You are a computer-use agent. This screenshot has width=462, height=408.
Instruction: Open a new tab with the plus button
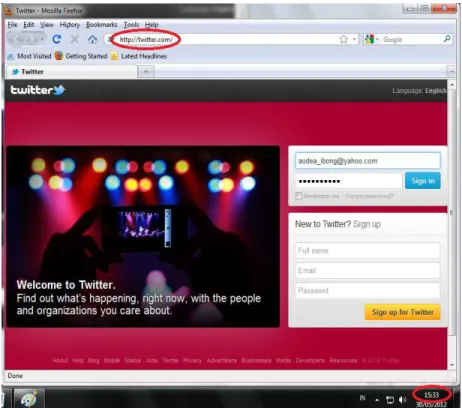(146, 71)
